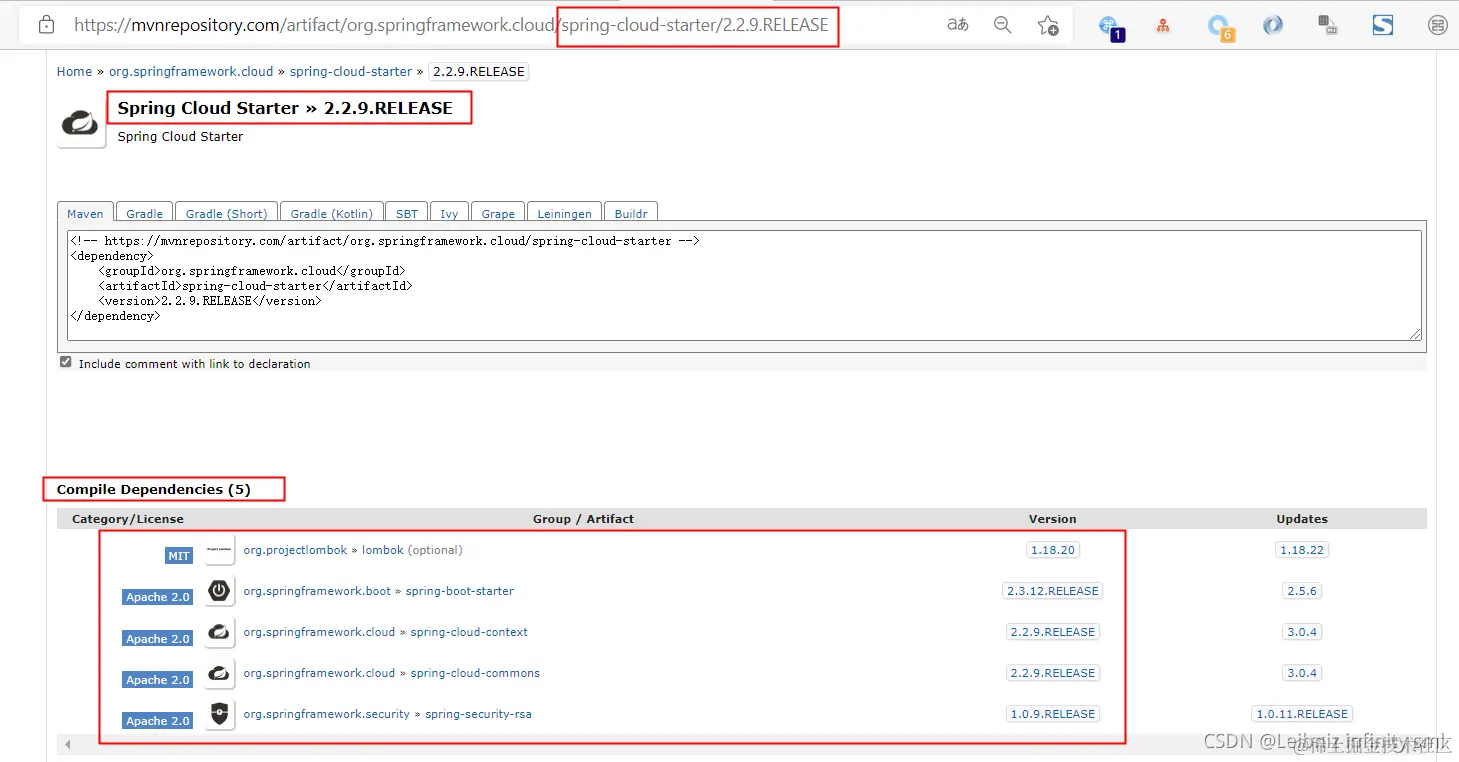Open spring-cloud-commons version 2.2.9.RELEASE
The width and height of the screenshot is (1459, 762).
pyautogui.click(x=1053, y=673)
